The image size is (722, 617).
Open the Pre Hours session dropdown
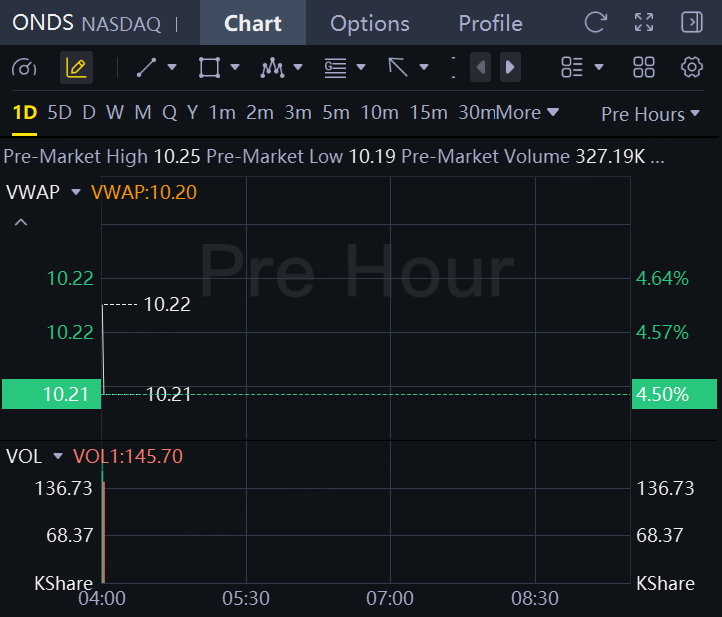[650, 114]
